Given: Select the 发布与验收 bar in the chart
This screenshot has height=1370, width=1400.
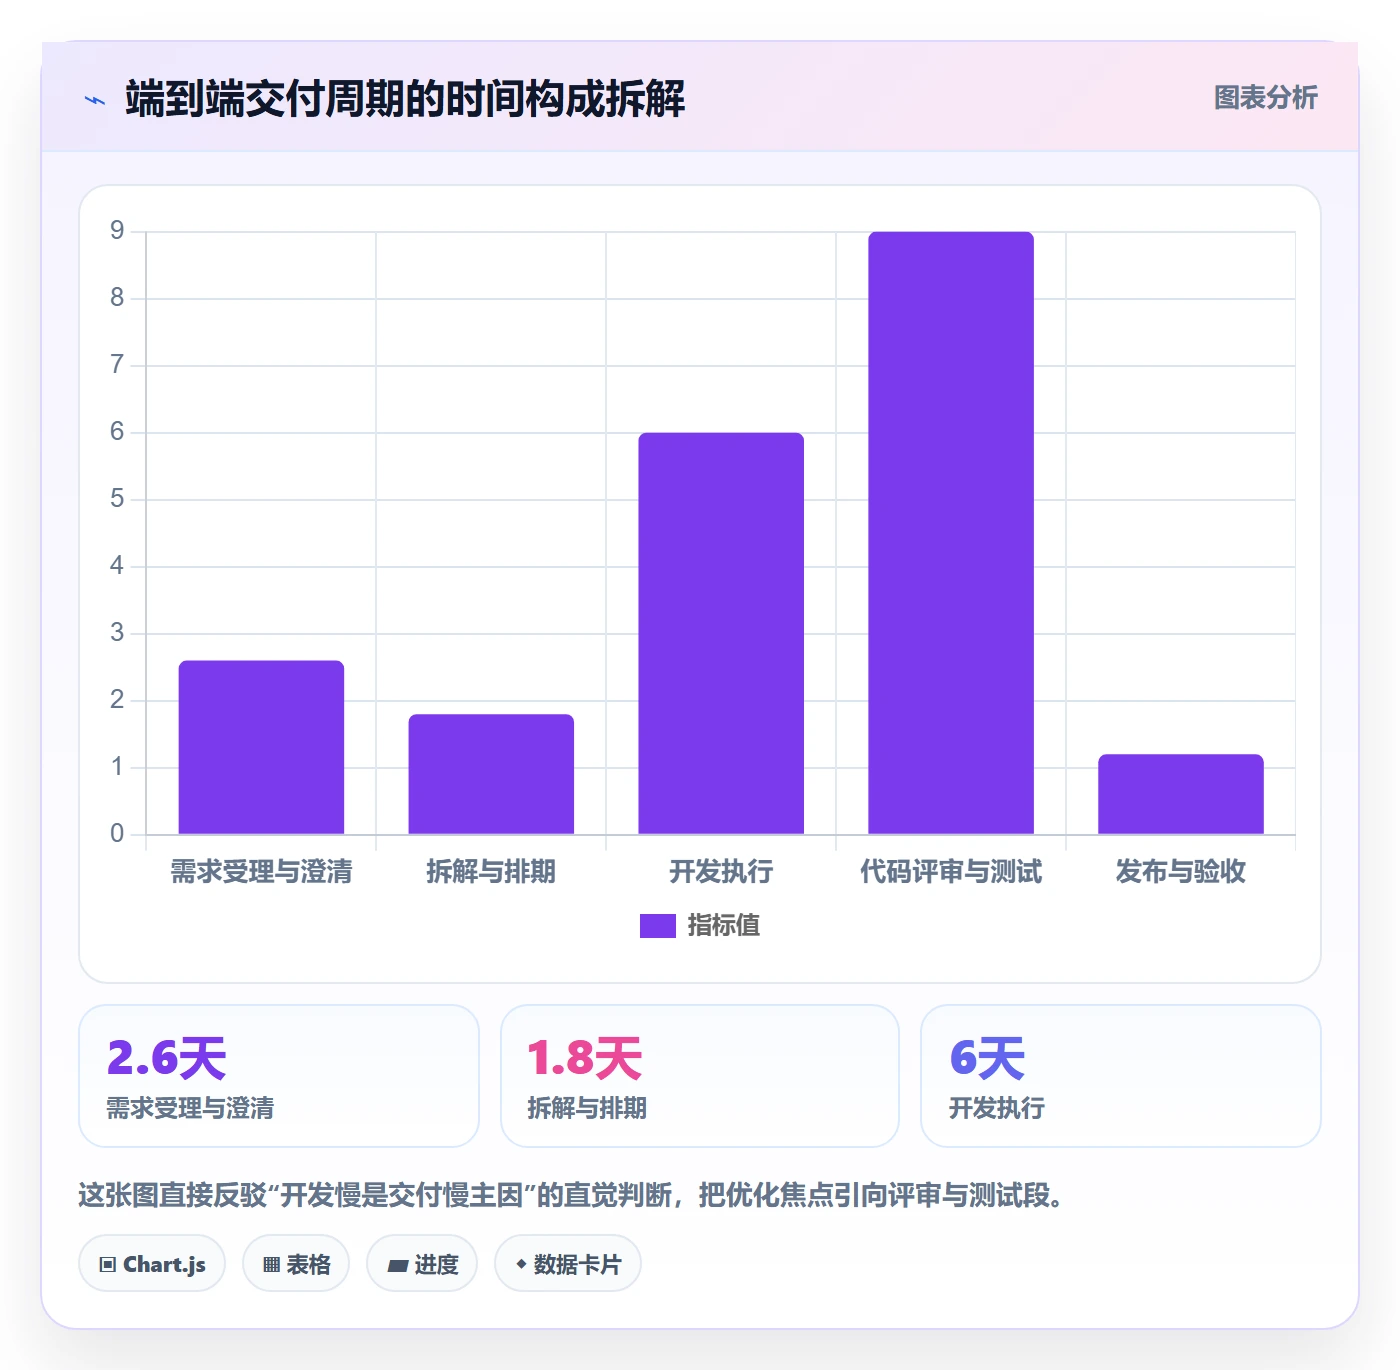Looking at the screenshot, I should click(1181, 794).
